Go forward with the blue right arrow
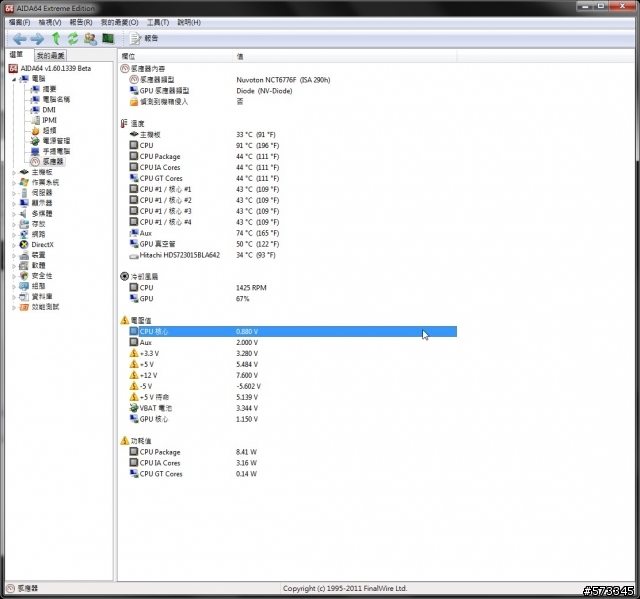 pos(37,39)
